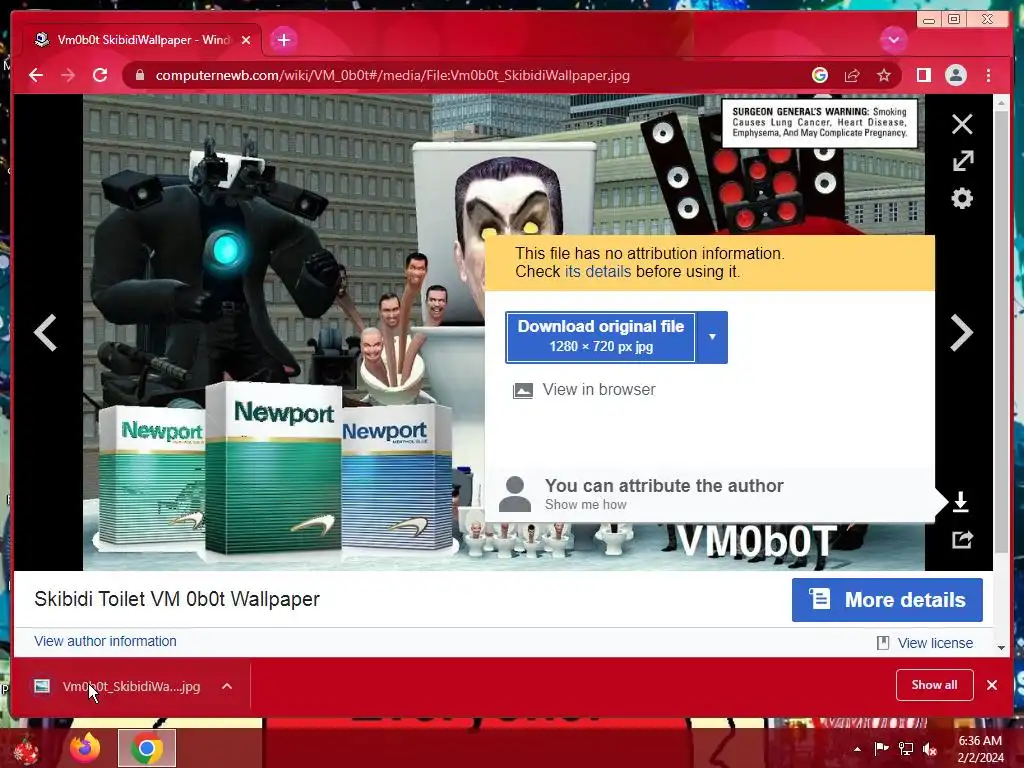
Task: Click the page vertical scrollbar
Action: (x=1001, y=333)
